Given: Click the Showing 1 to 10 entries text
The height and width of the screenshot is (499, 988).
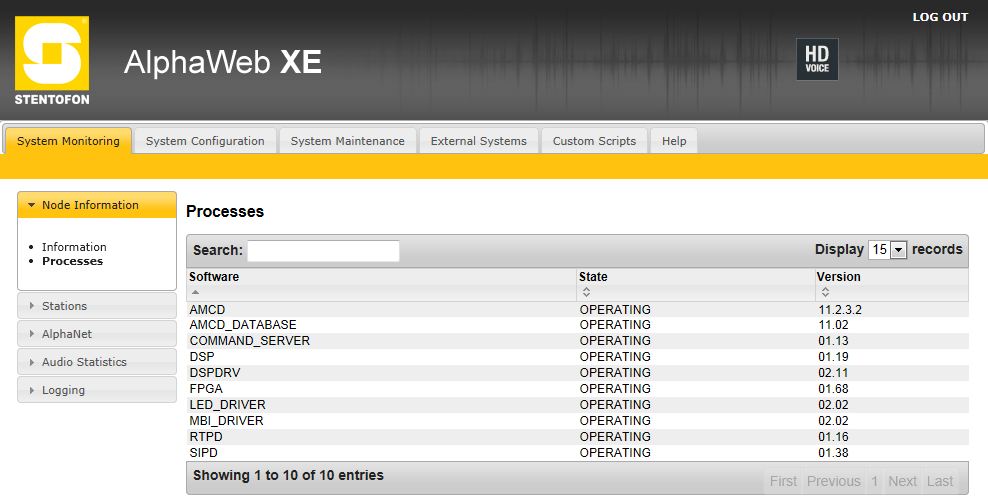Looking at the screenshot, I should (288, 476).
